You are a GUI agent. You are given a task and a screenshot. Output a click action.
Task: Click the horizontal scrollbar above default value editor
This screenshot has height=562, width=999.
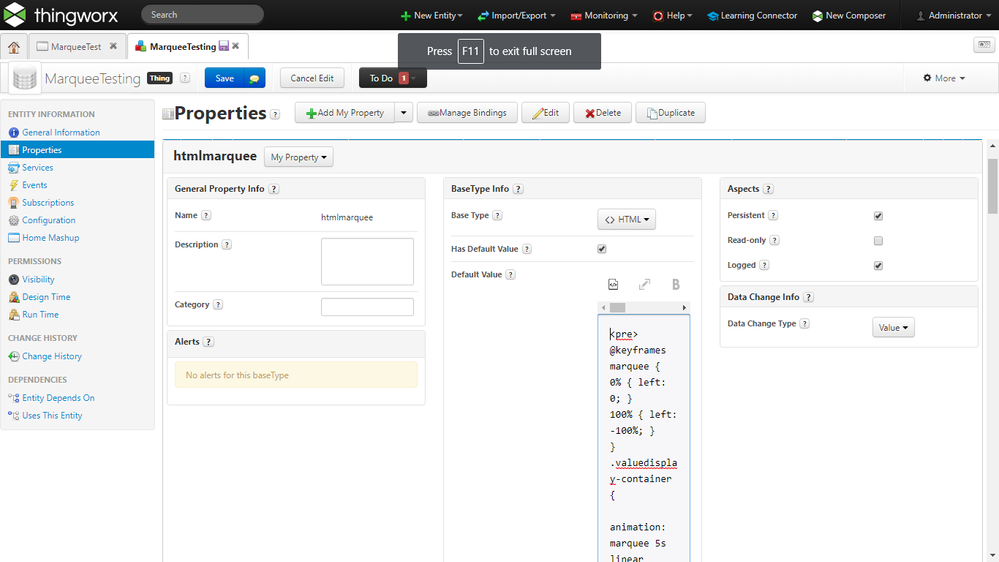(644, 308)
